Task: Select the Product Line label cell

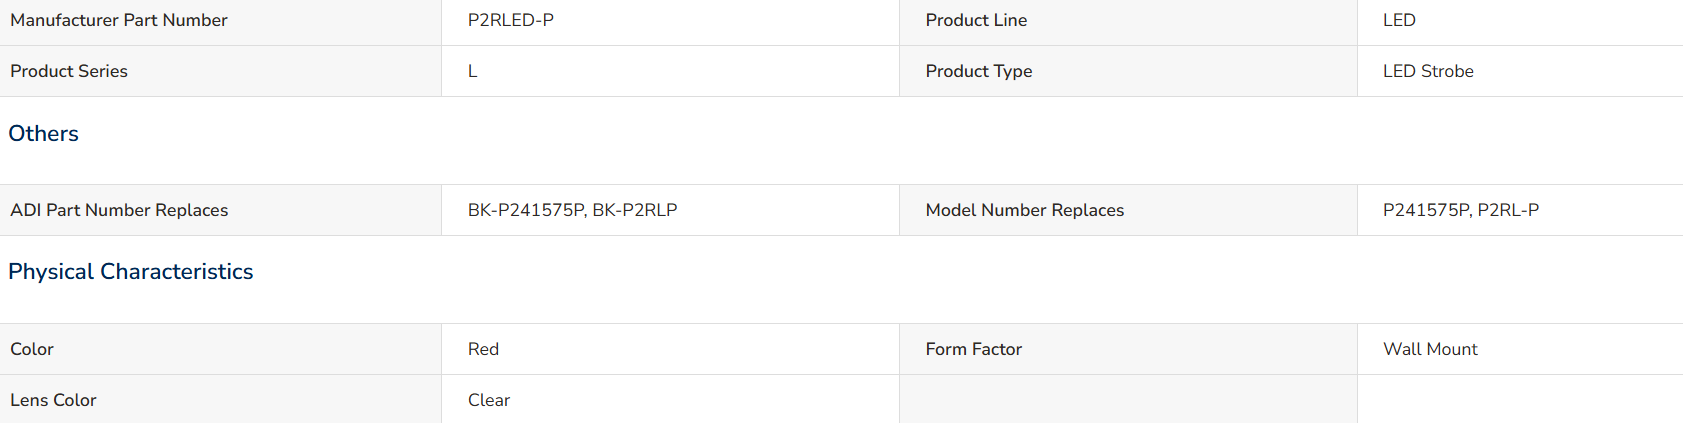Action: 1128,22
